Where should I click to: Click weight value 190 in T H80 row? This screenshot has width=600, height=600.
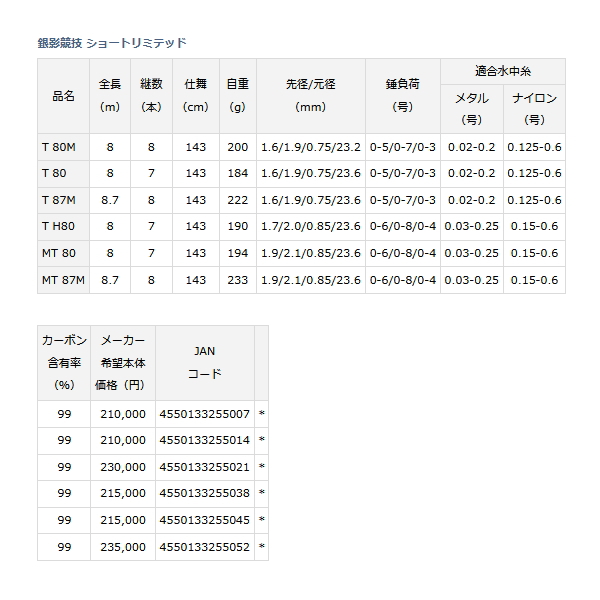[x=238, y=227]
